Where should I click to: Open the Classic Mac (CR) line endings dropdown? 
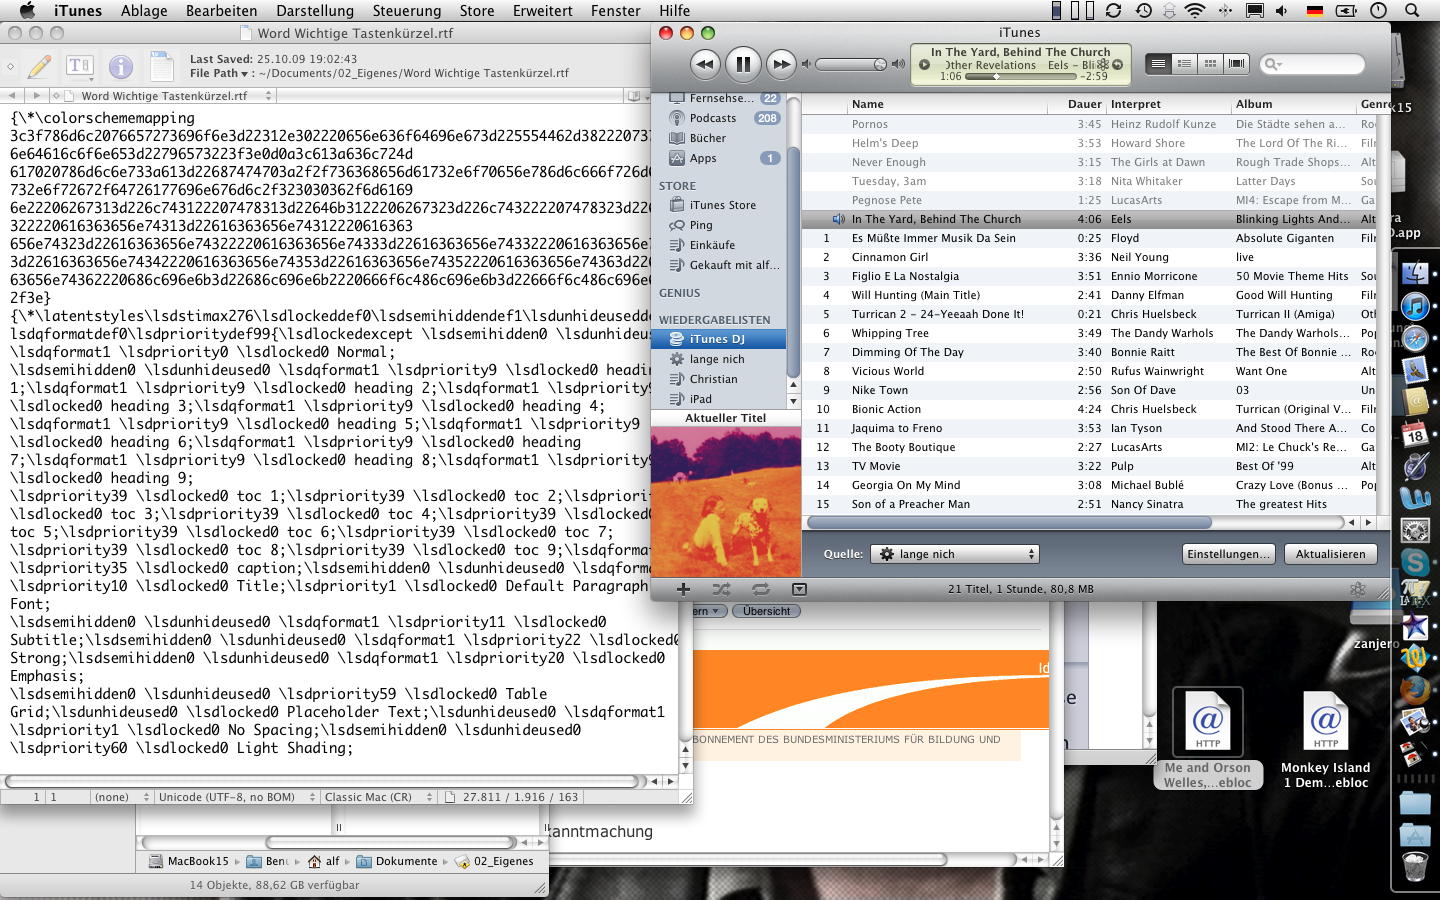pyautogui.click(x=377, y=797)
